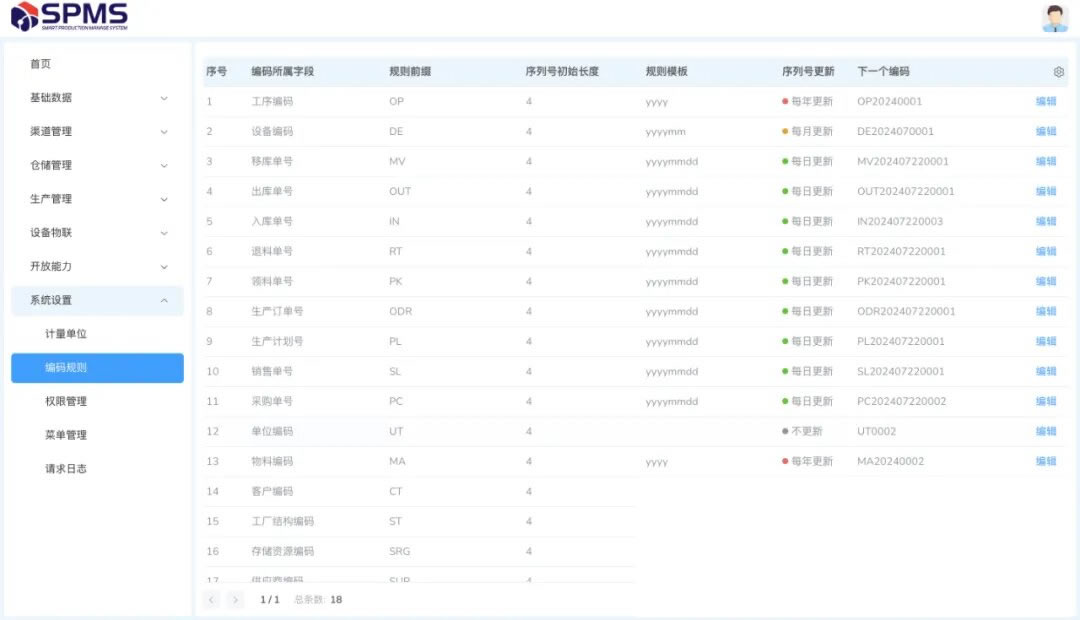
Task: Go to next page arrow
Action: point(235,600)
